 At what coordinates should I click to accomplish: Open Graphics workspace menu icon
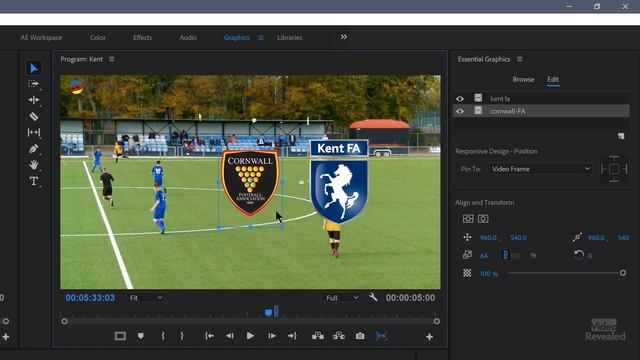(260, 37)
